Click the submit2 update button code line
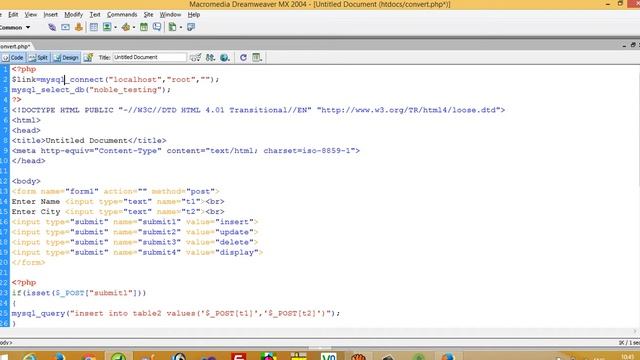 pos(135,232)
